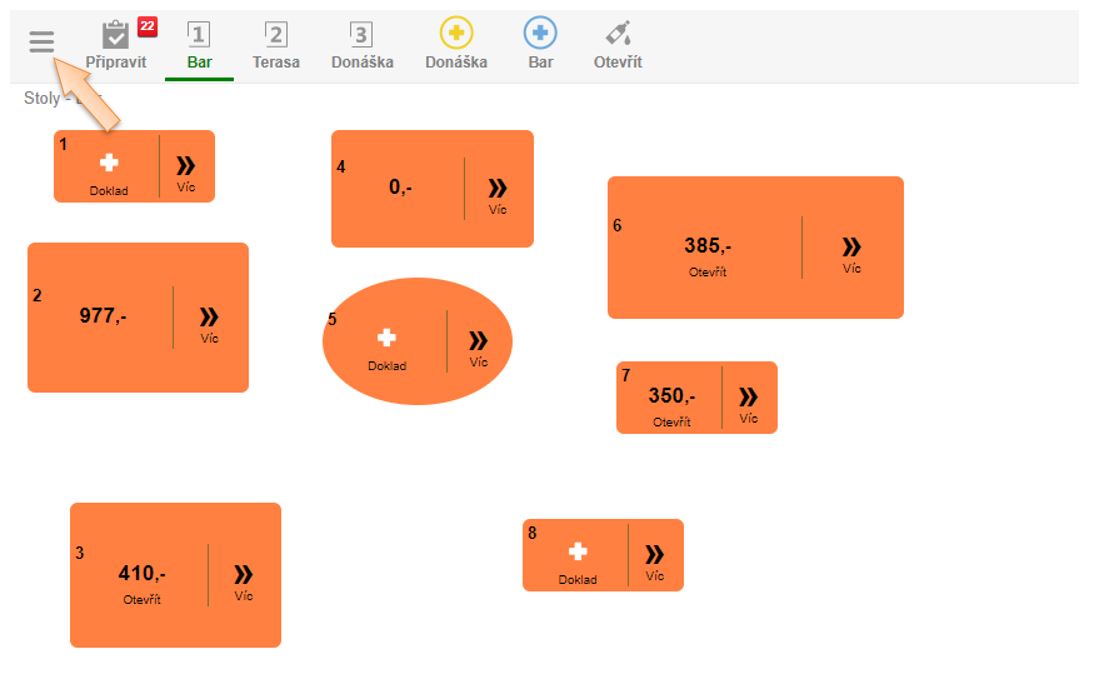Click the yellow plus Donáška icon
Viewport: 1099px width, 689px height.
[456, 34]
